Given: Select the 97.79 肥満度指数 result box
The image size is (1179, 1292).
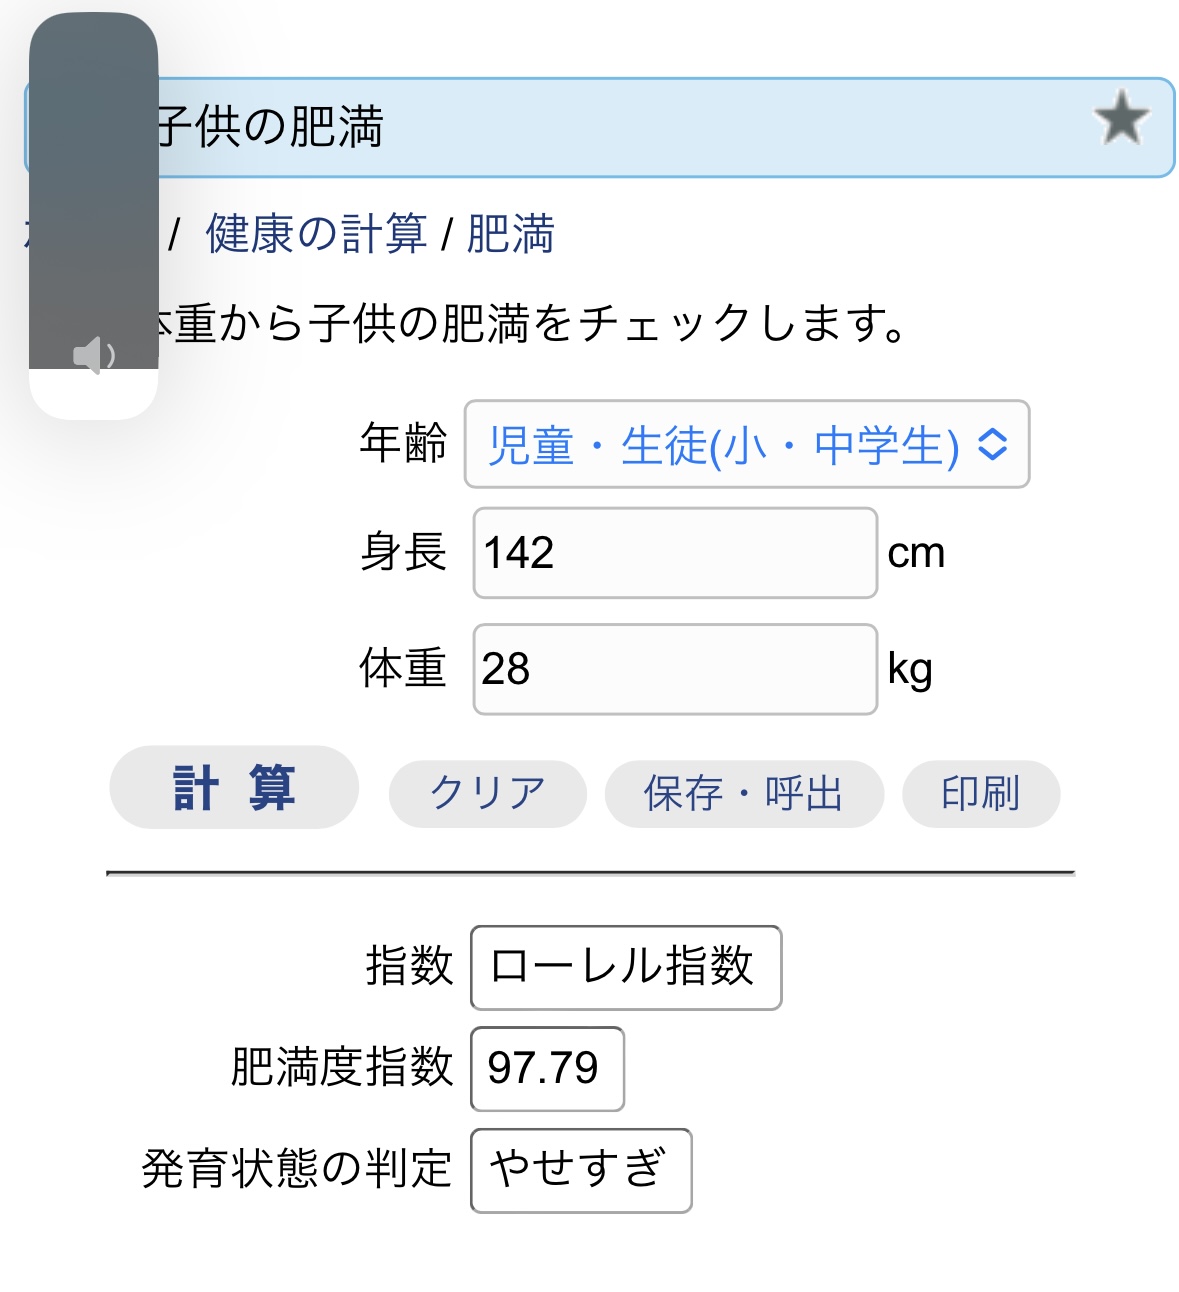Looking at the screenshot, I should point(547,1068).
